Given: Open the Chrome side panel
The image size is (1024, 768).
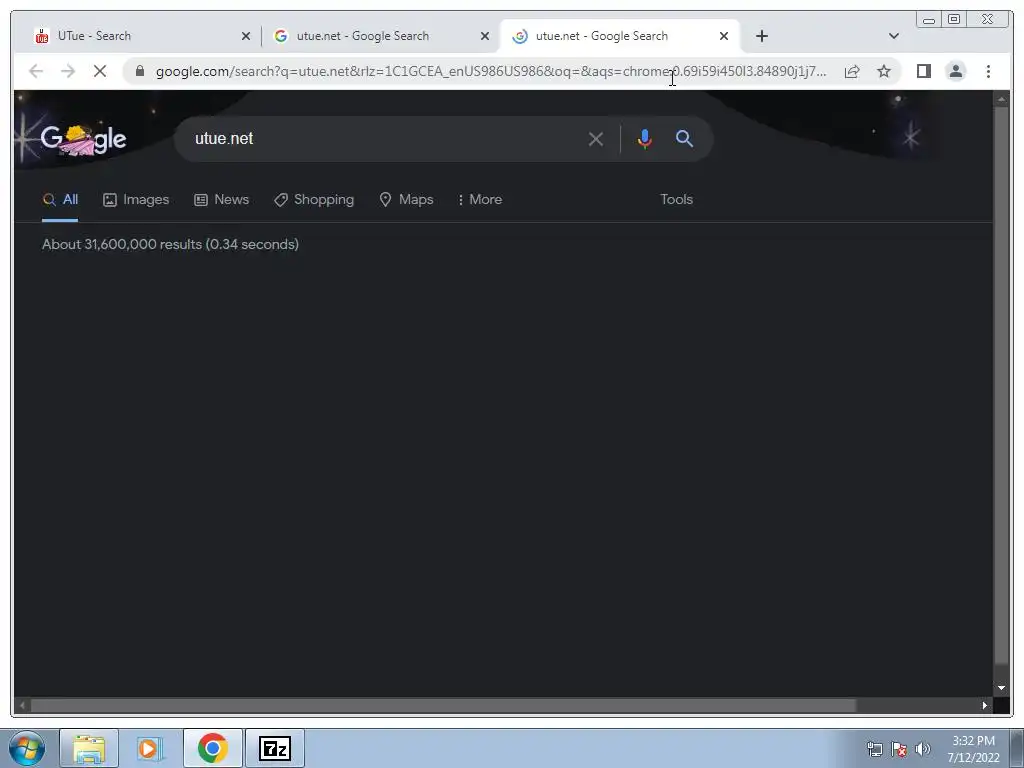Looking at the screenshot, I should click(x=923, y=71).
